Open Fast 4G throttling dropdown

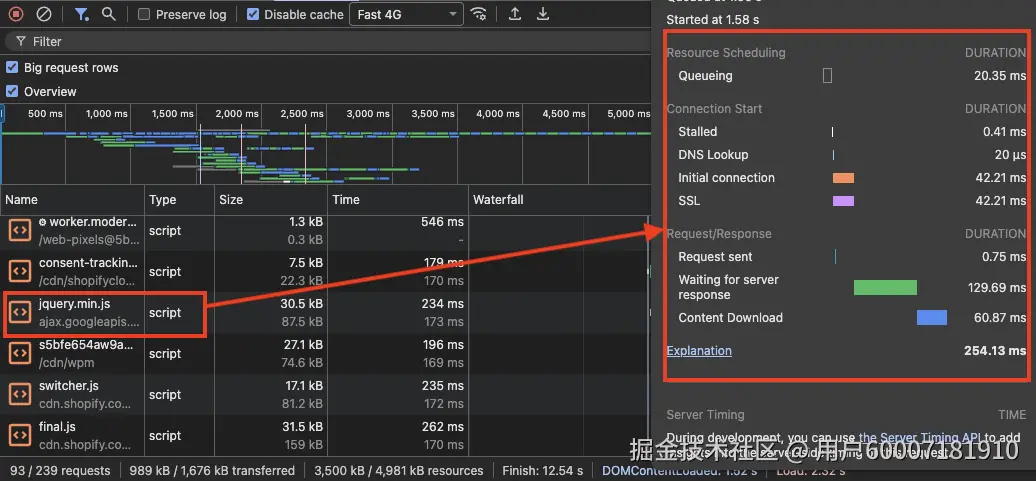(x=406, y=14)
